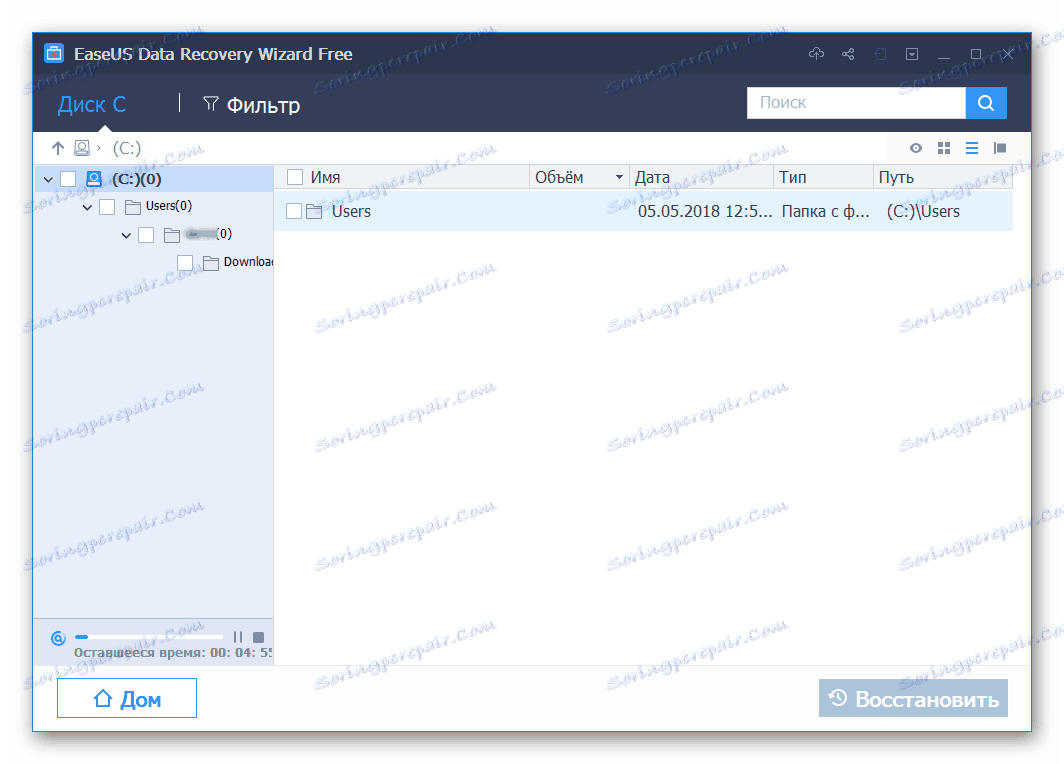Open the Объём column sort arrow
The width and height of the screenshot is (1064, 764).
pos(619,177)
